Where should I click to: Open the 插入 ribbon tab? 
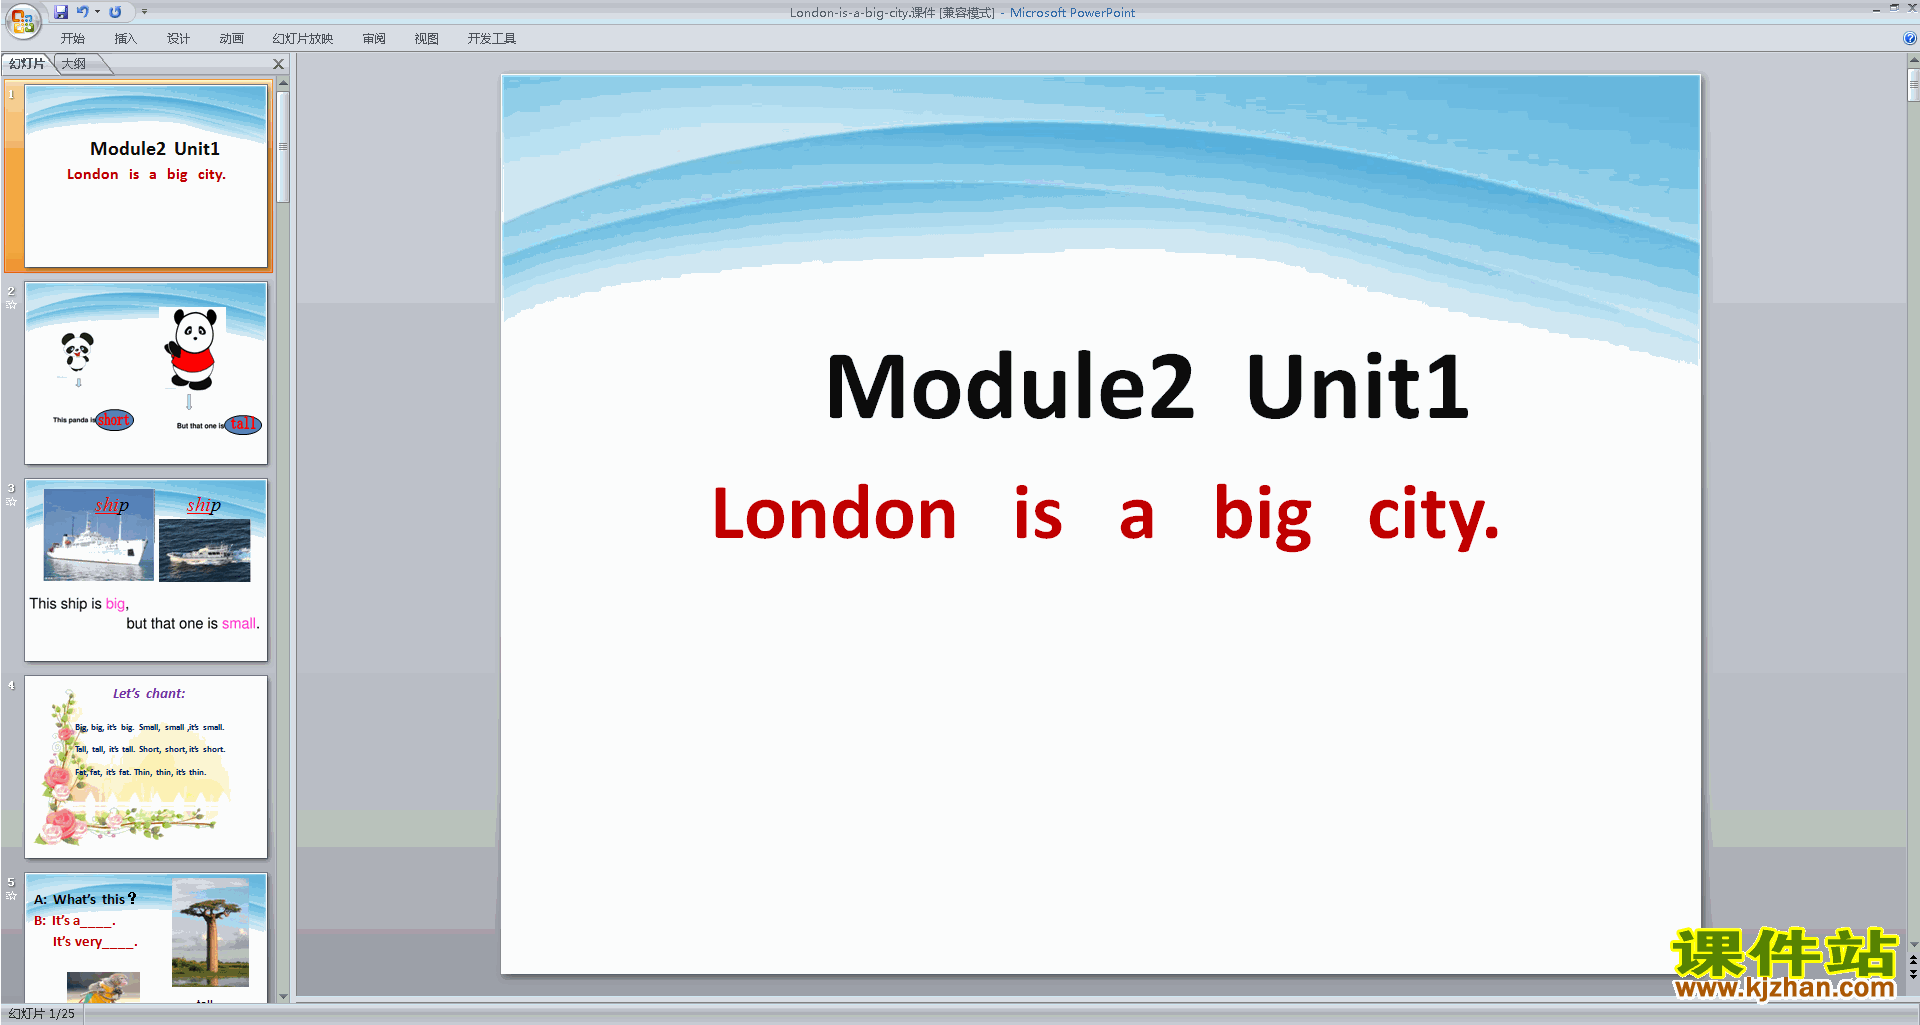[x=126, y=39]
